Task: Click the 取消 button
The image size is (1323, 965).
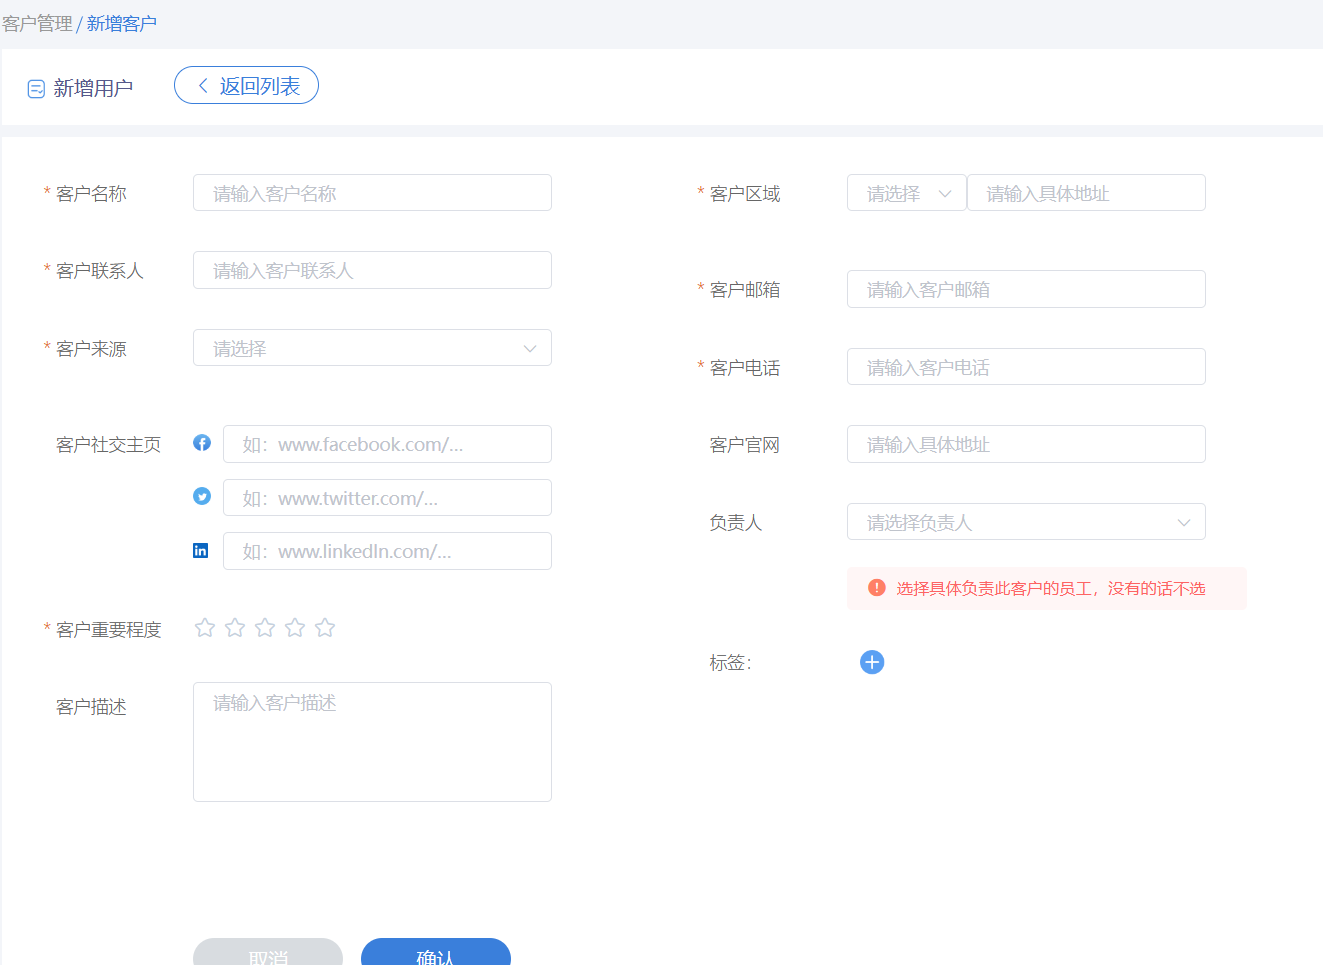Action: pos(268,952)
